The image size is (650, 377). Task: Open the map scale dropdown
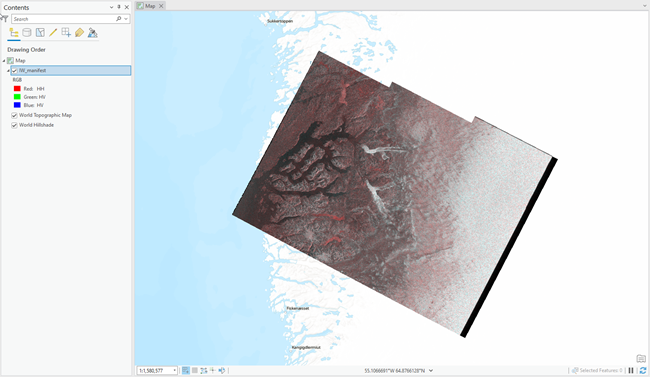[175, 370]
